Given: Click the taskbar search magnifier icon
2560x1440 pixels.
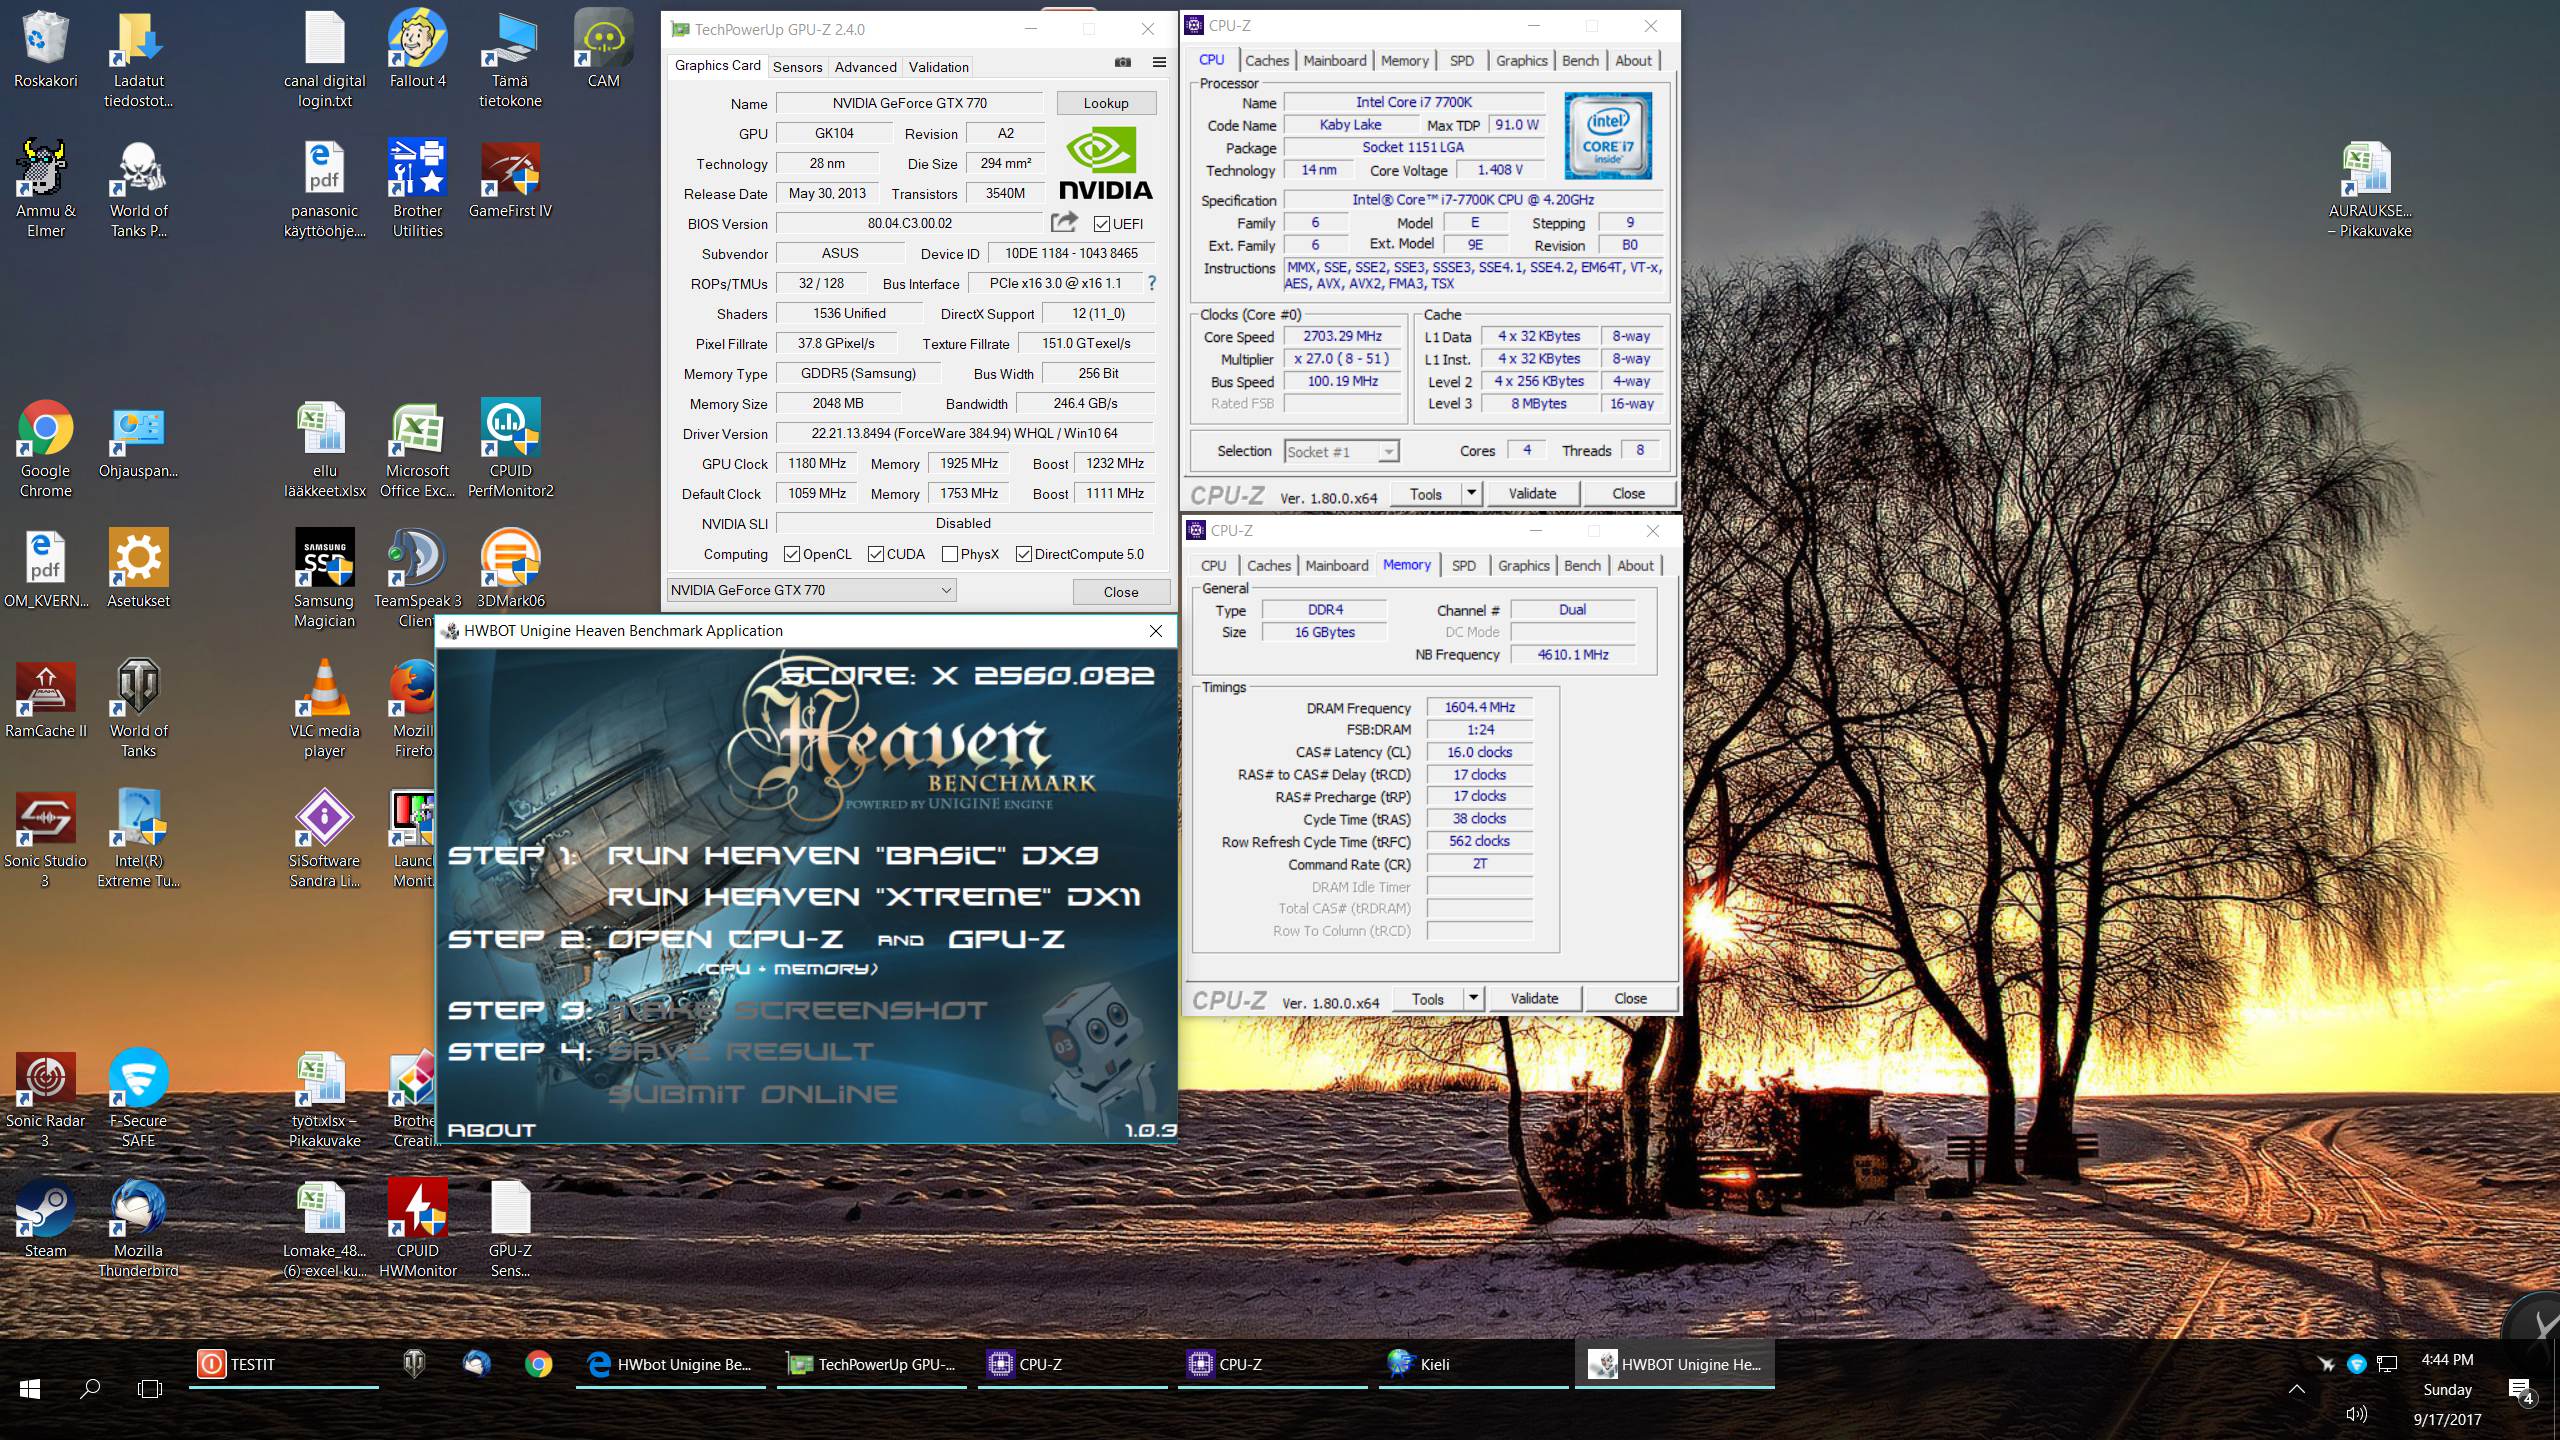Looking at the screenshot, I should point(90,1388).
